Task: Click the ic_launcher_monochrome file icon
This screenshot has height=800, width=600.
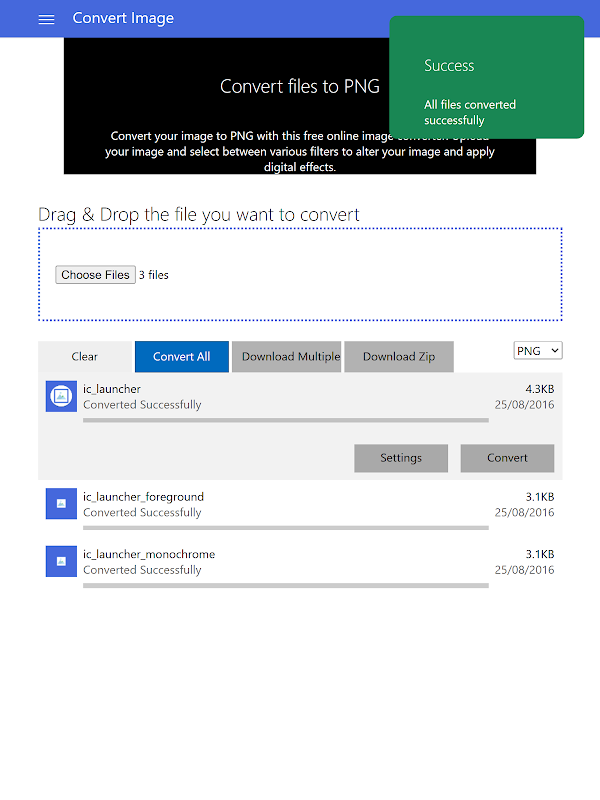Action: [x=61, y=561]
